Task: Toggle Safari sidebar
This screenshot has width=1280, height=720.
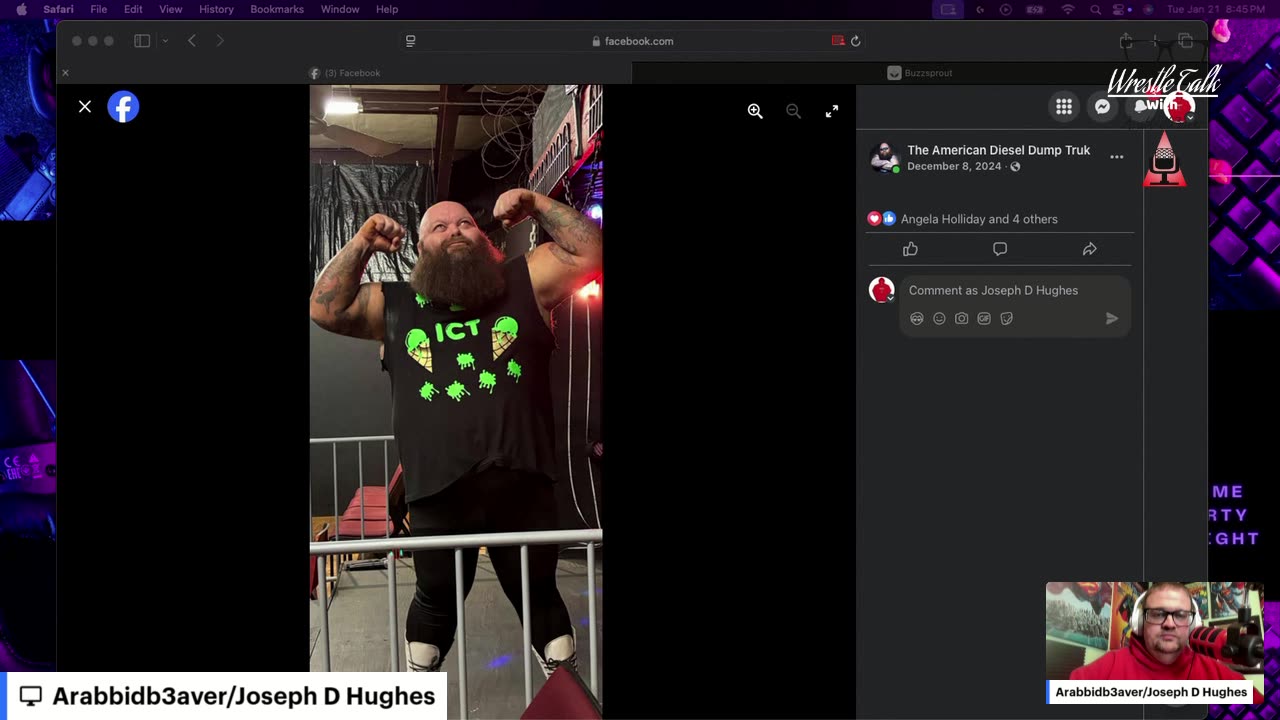Action: (142, 41)
